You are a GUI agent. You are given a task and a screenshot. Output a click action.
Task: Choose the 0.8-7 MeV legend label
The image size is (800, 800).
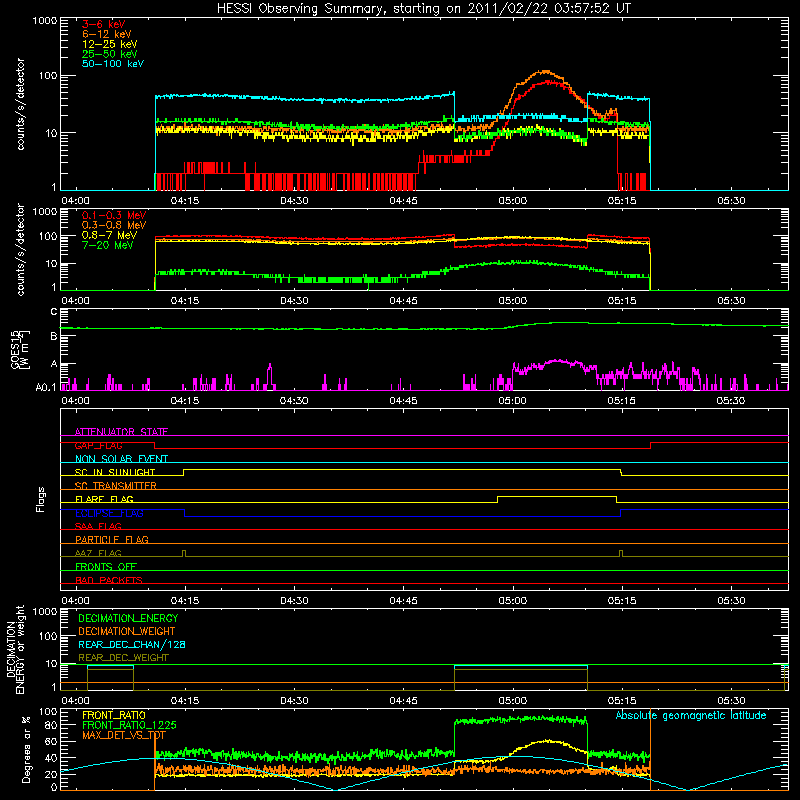(109, 235)
